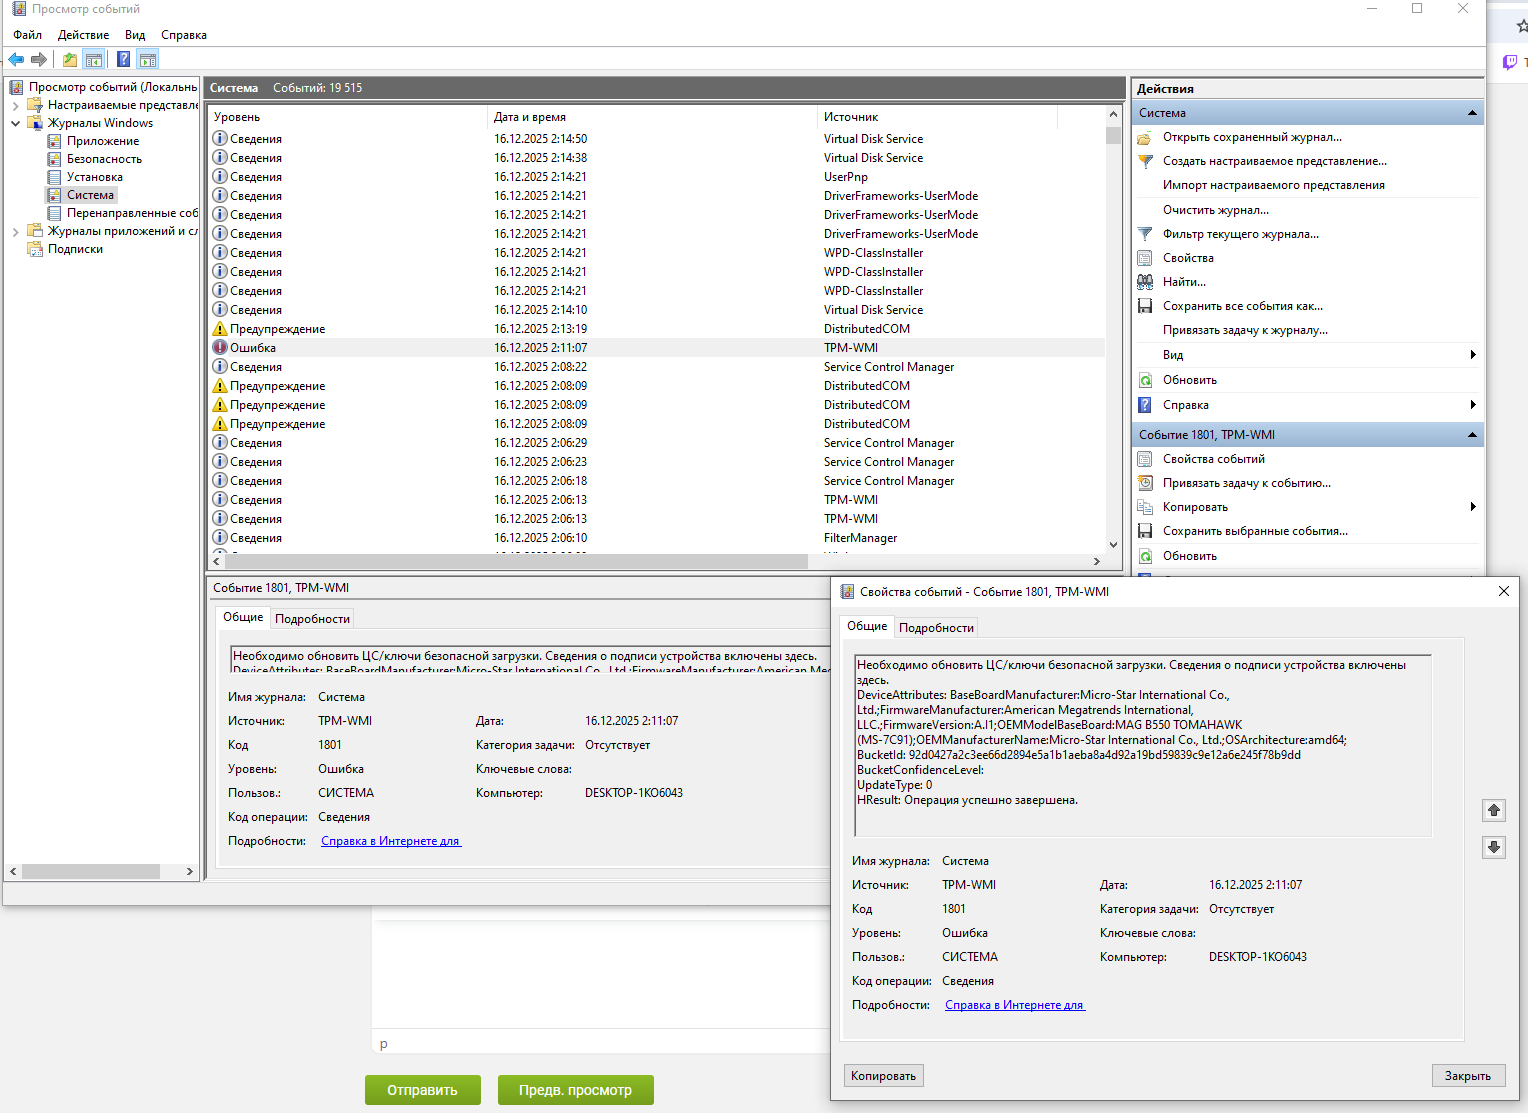Sort events by the 'Уровень' column header
Image resolution: width=1528 pixels, height=1113 pixels.
point(348,117)
